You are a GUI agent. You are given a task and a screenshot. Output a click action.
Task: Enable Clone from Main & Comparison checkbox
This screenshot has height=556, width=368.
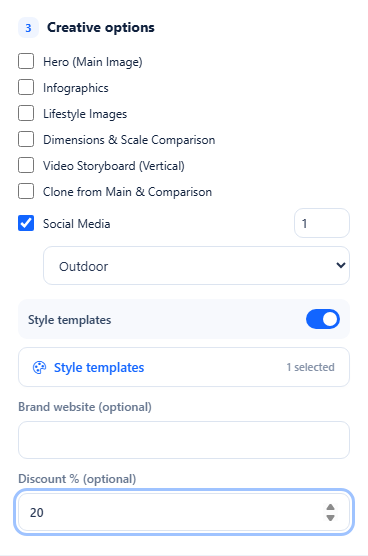pos(26,191)
